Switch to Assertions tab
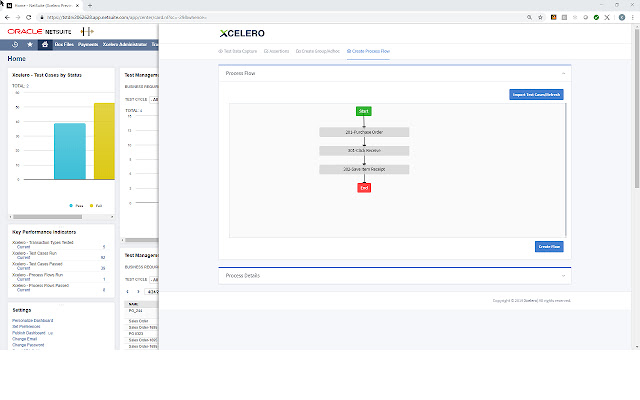This screenshot has height=400, width=640. (277, 51)
